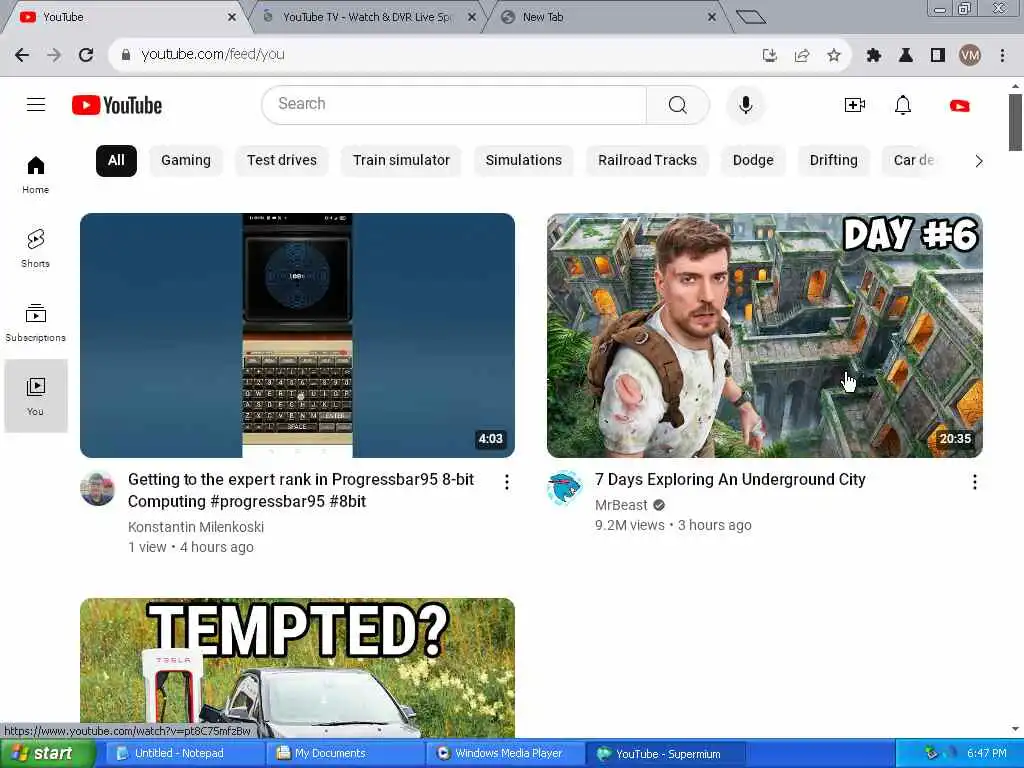Select the Gaming filter chip
The height and width of the screenshot is (768, 1024).
[x=186, y=161]
